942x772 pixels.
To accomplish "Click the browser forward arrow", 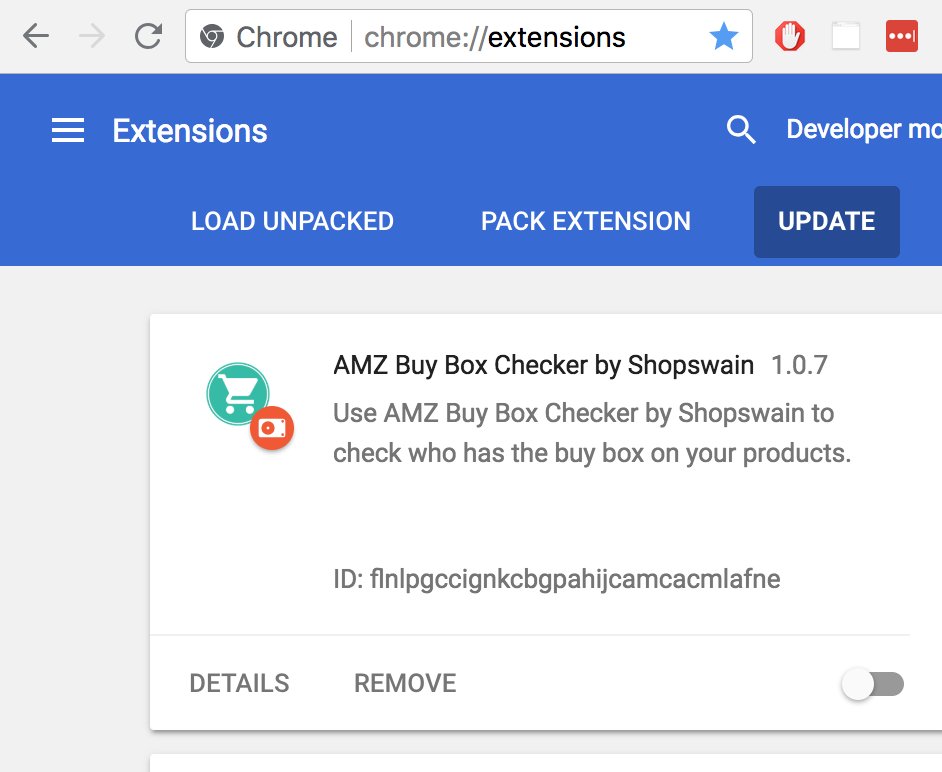I will (x=92, y=37).
